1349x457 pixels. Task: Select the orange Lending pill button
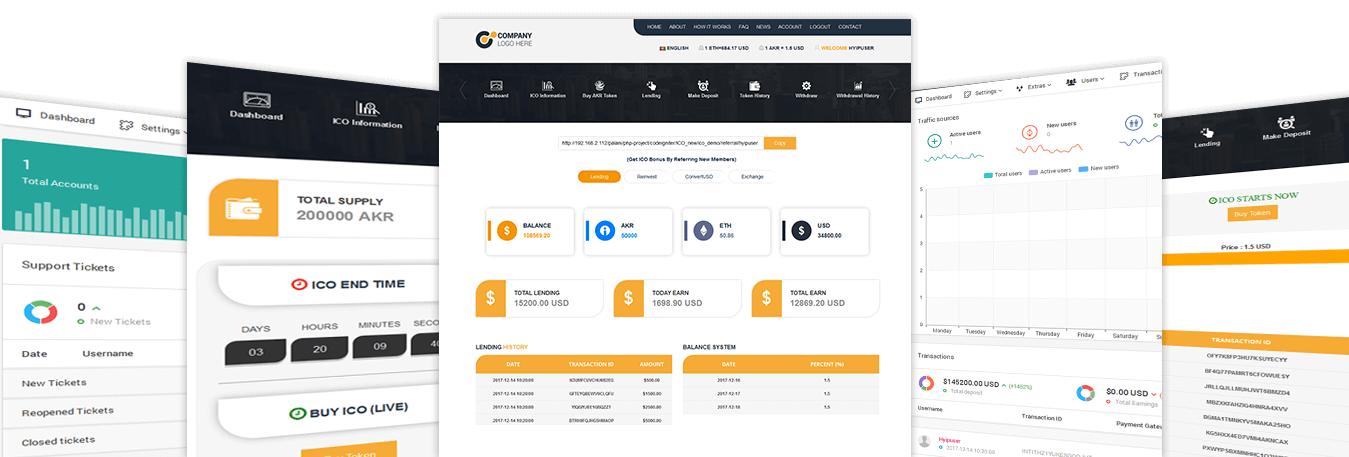(x=599, y=177)
